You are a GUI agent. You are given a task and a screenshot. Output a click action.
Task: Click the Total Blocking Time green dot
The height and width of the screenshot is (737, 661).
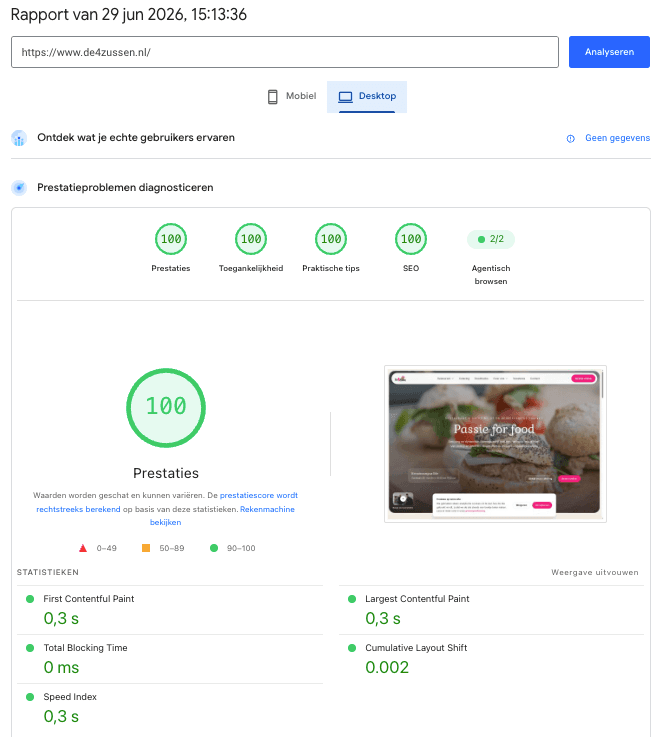coord(30,648)
